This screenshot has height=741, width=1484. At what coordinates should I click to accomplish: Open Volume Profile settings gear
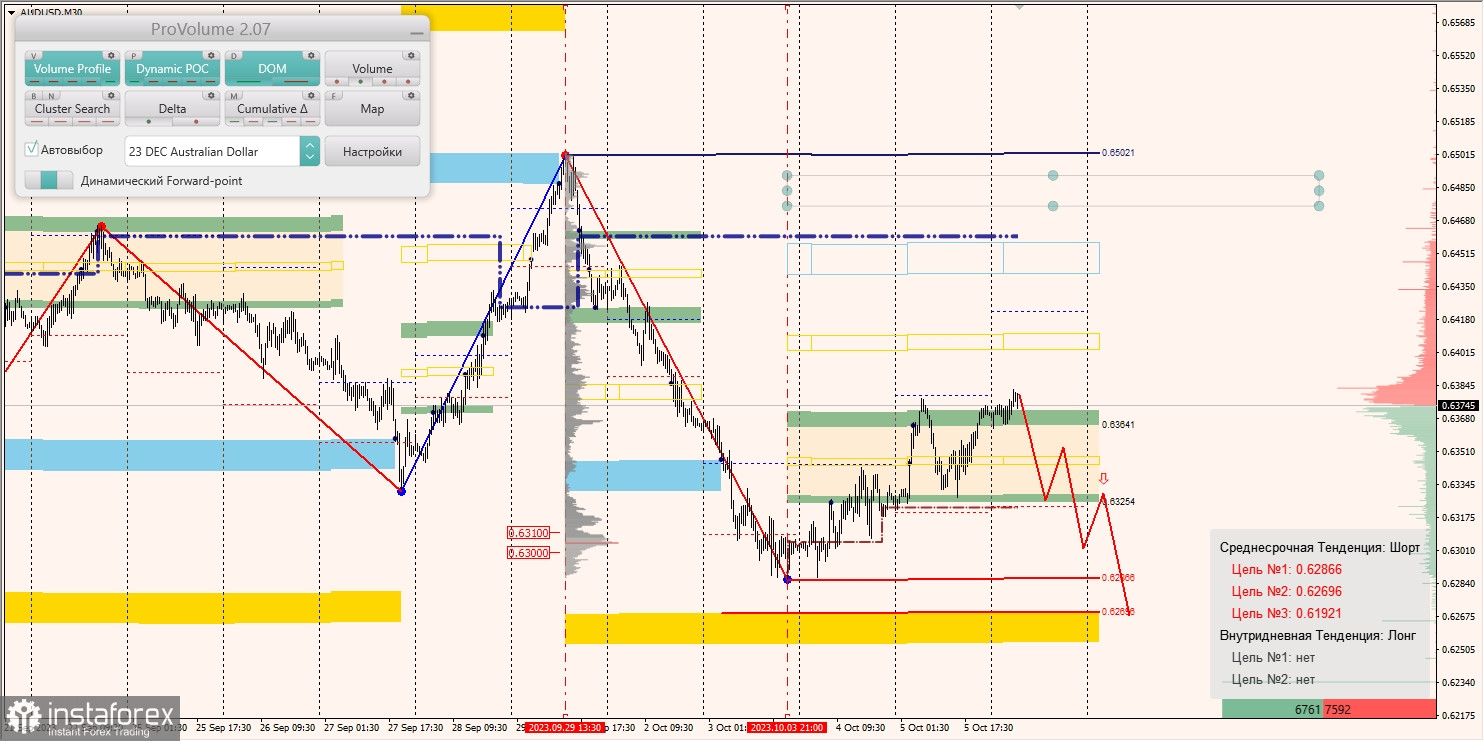(111, 55)
